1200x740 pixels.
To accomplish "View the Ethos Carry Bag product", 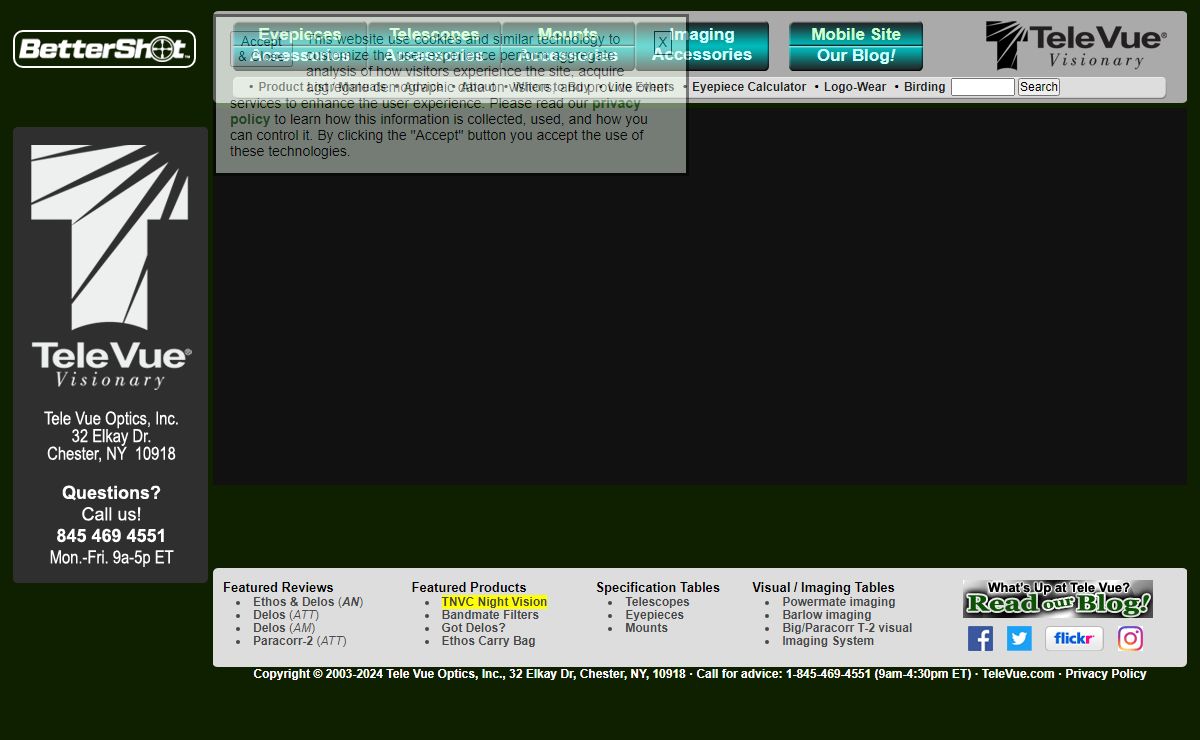I will pyautogui.click(x=489, y=641).
